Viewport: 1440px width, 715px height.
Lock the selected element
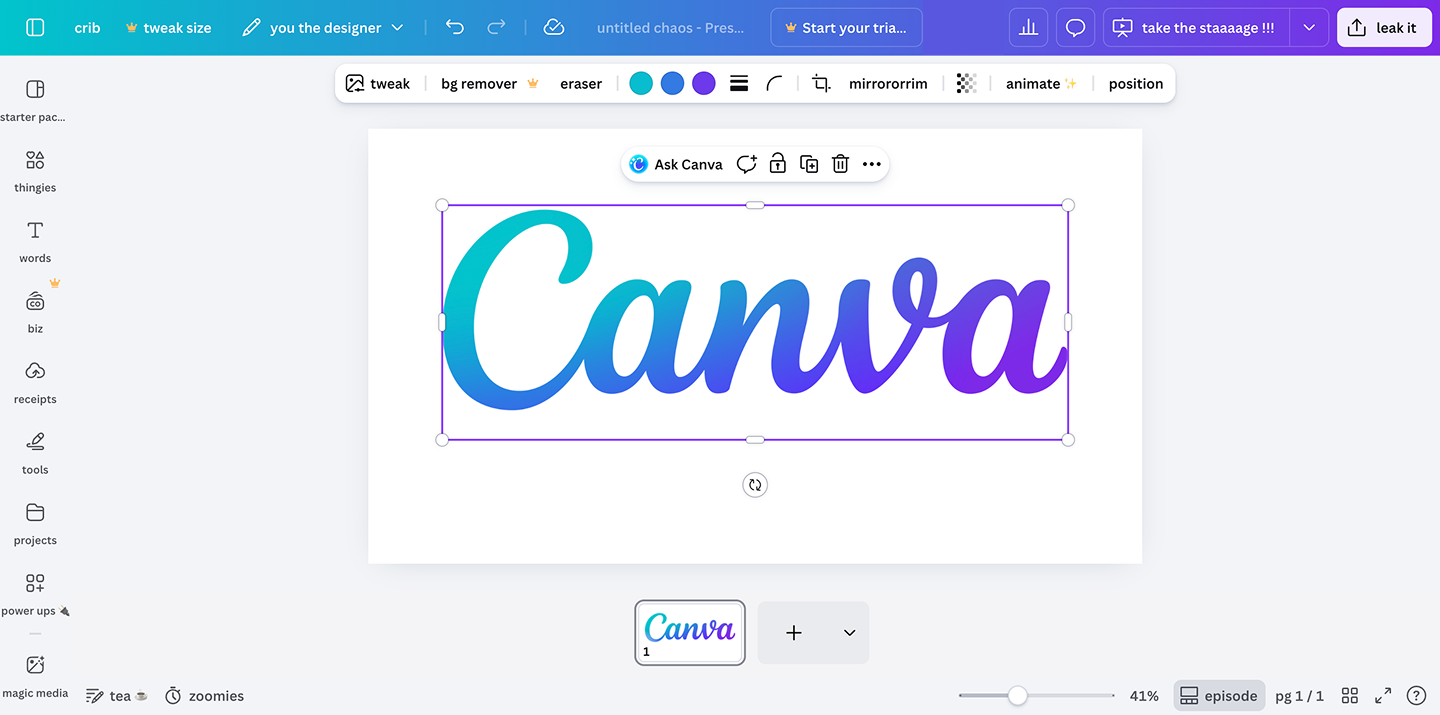click(778, 164)
